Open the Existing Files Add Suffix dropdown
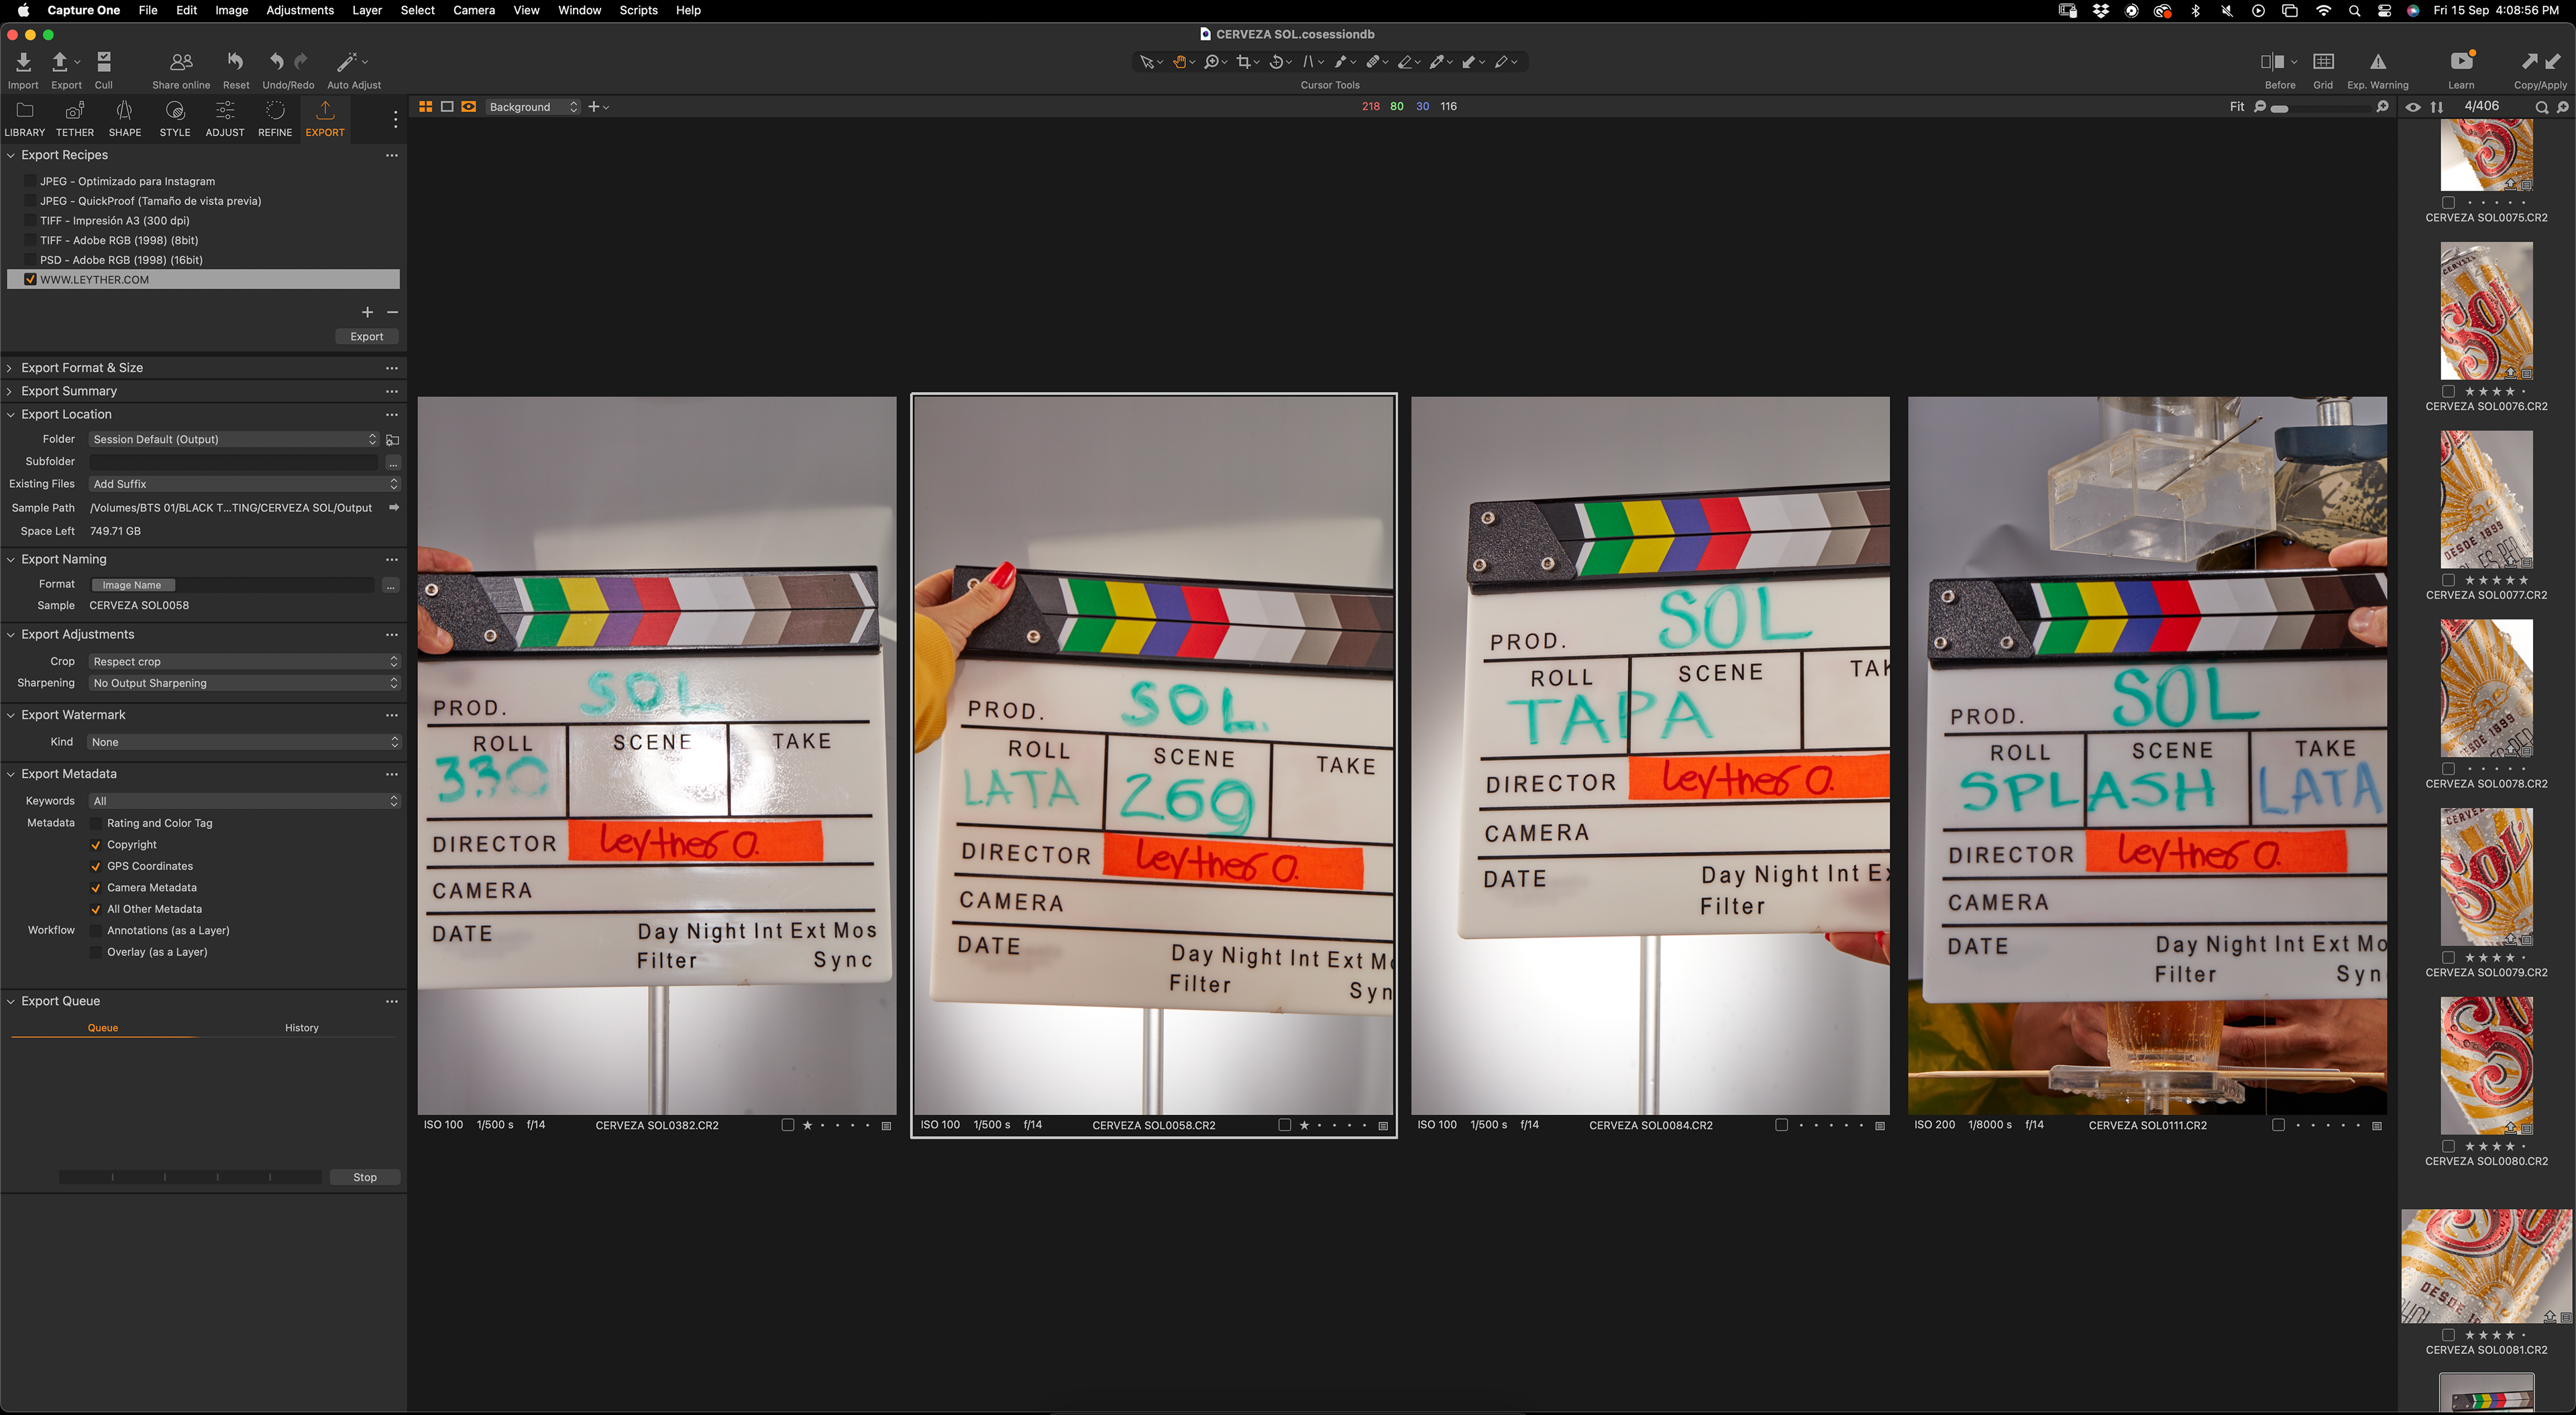This screenshot has height=1415, width=2576. point(245,484)
